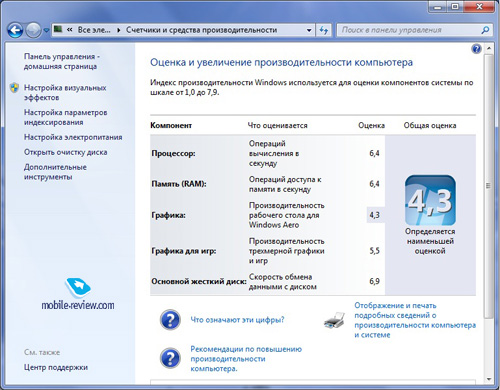This screenshot has width=500, height=390.
Task: Click the 'Общая оценка' column header
Action: click(430, 126)
